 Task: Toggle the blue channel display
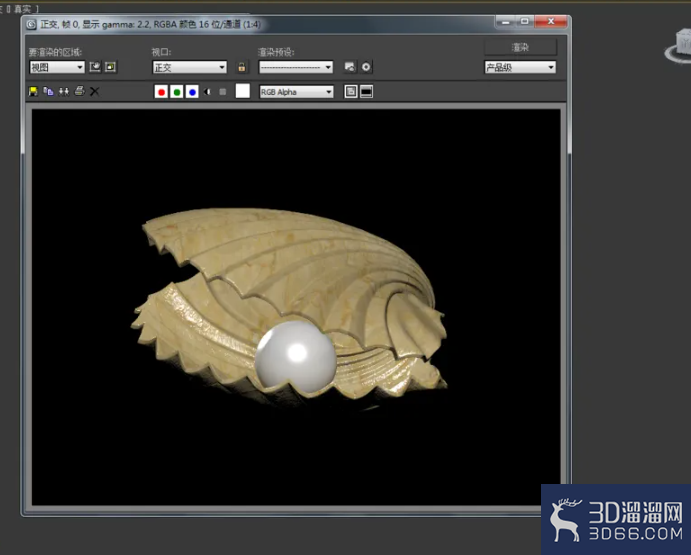pos(192,92)
